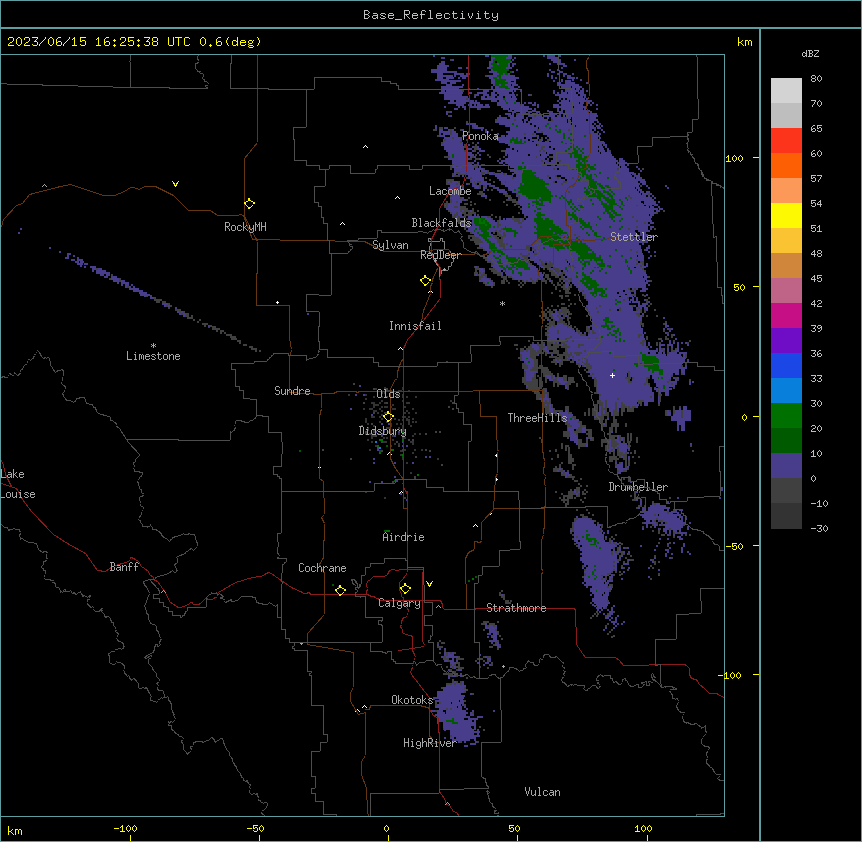Viewport: 862px width, 842px height.
Task: Click the 100 tick on the right axis
Action: (734, 158)
